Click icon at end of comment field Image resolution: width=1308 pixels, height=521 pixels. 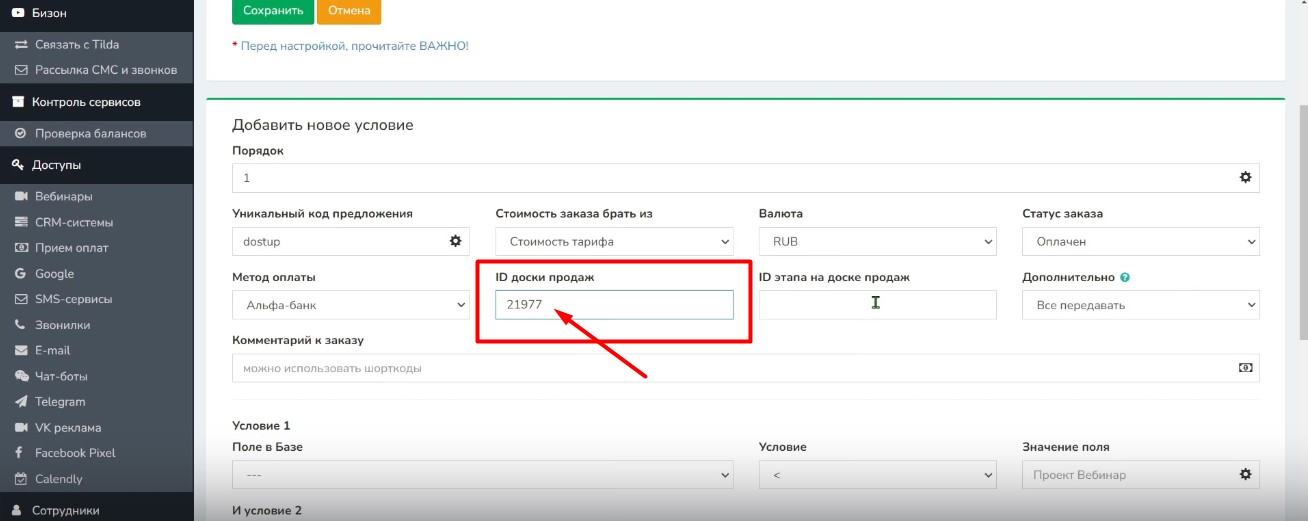click(1245, 368)
